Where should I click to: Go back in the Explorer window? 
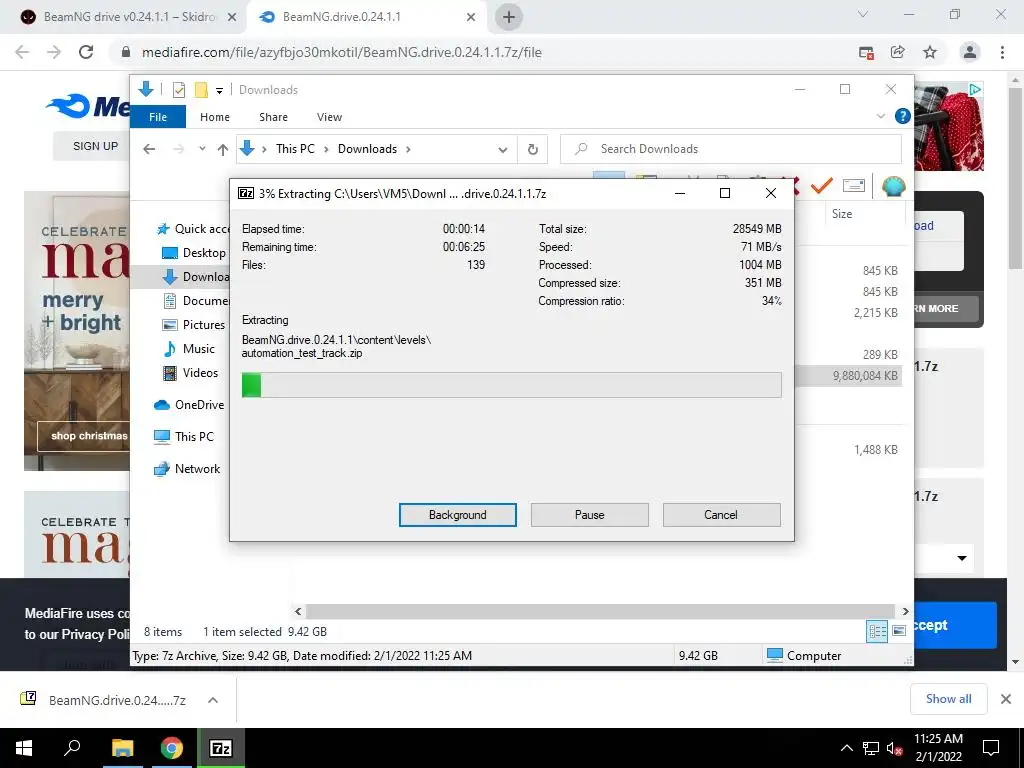point(149,149)
